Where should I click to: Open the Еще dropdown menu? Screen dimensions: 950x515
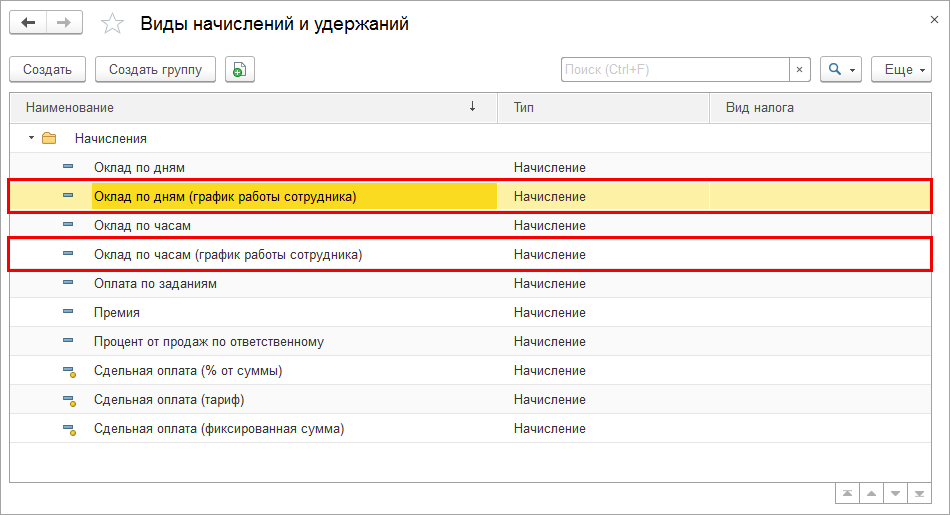(x=902, y=70)
